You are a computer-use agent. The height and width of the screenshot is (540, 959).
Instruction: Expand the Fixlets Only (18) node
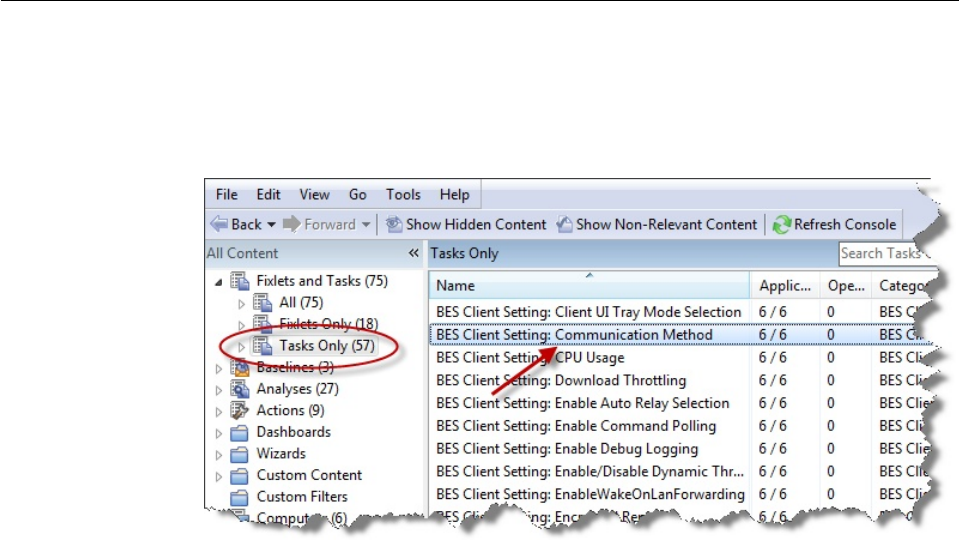pyautogui.click(x=241, y=325)
